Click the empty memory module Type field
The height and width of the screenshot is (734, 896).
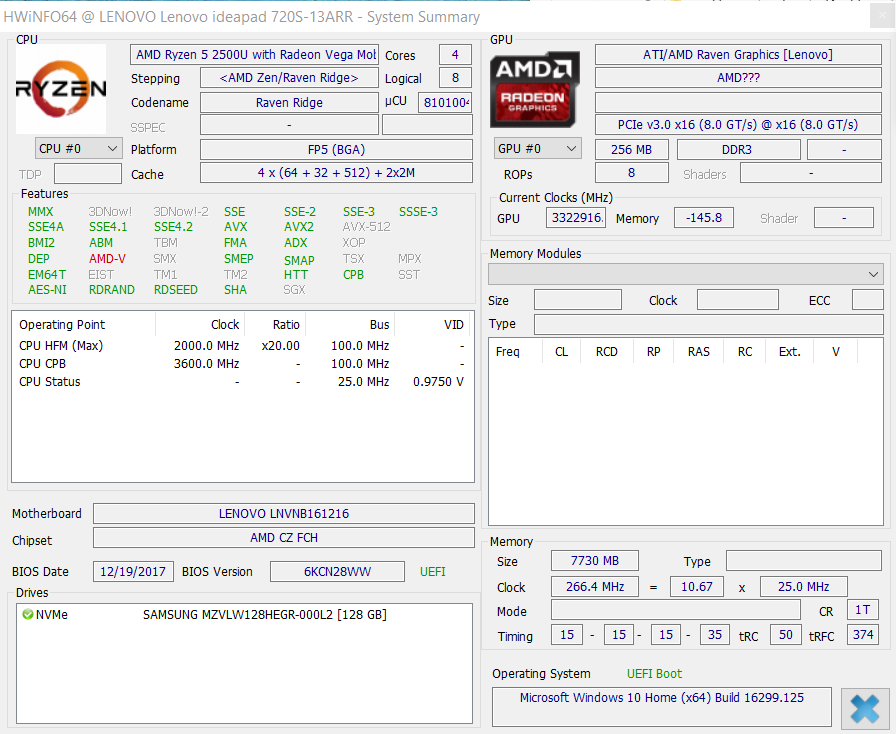click(x=709, y=324)
